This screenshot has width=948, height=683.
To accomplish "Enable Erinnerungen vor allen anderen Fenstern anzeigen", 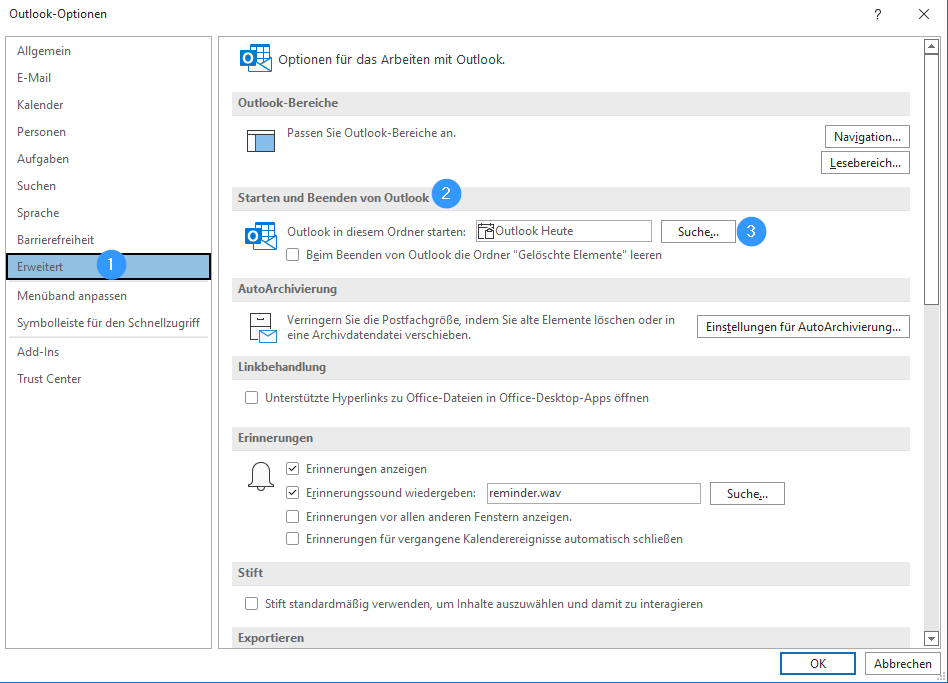I will tap(293, 517).
